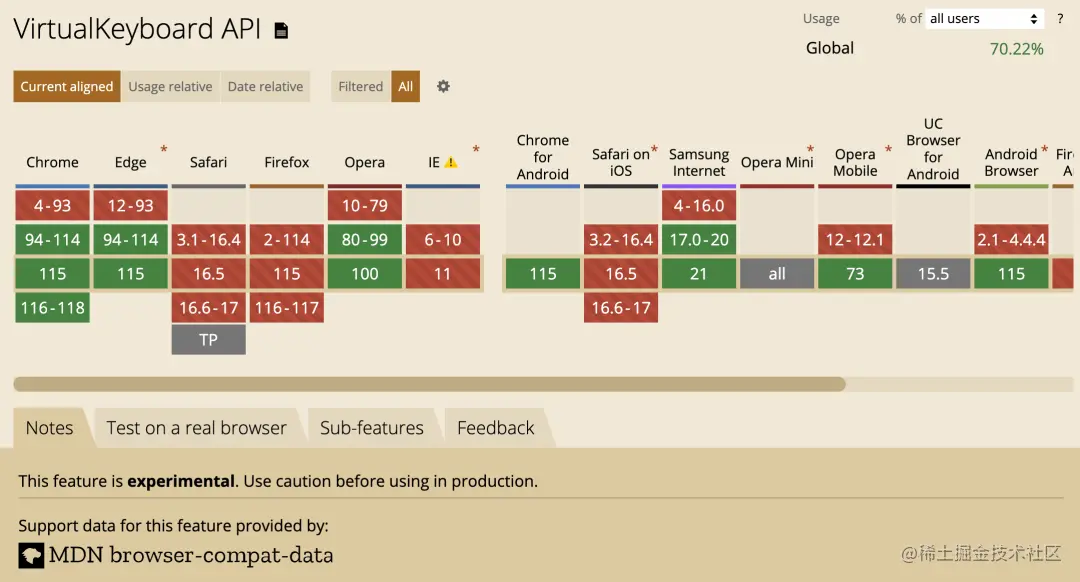This screenshot has height=582, width=1080.
Task: Open the all users usage dropdown
Action: pyautogui.click(x=984, y=19)
